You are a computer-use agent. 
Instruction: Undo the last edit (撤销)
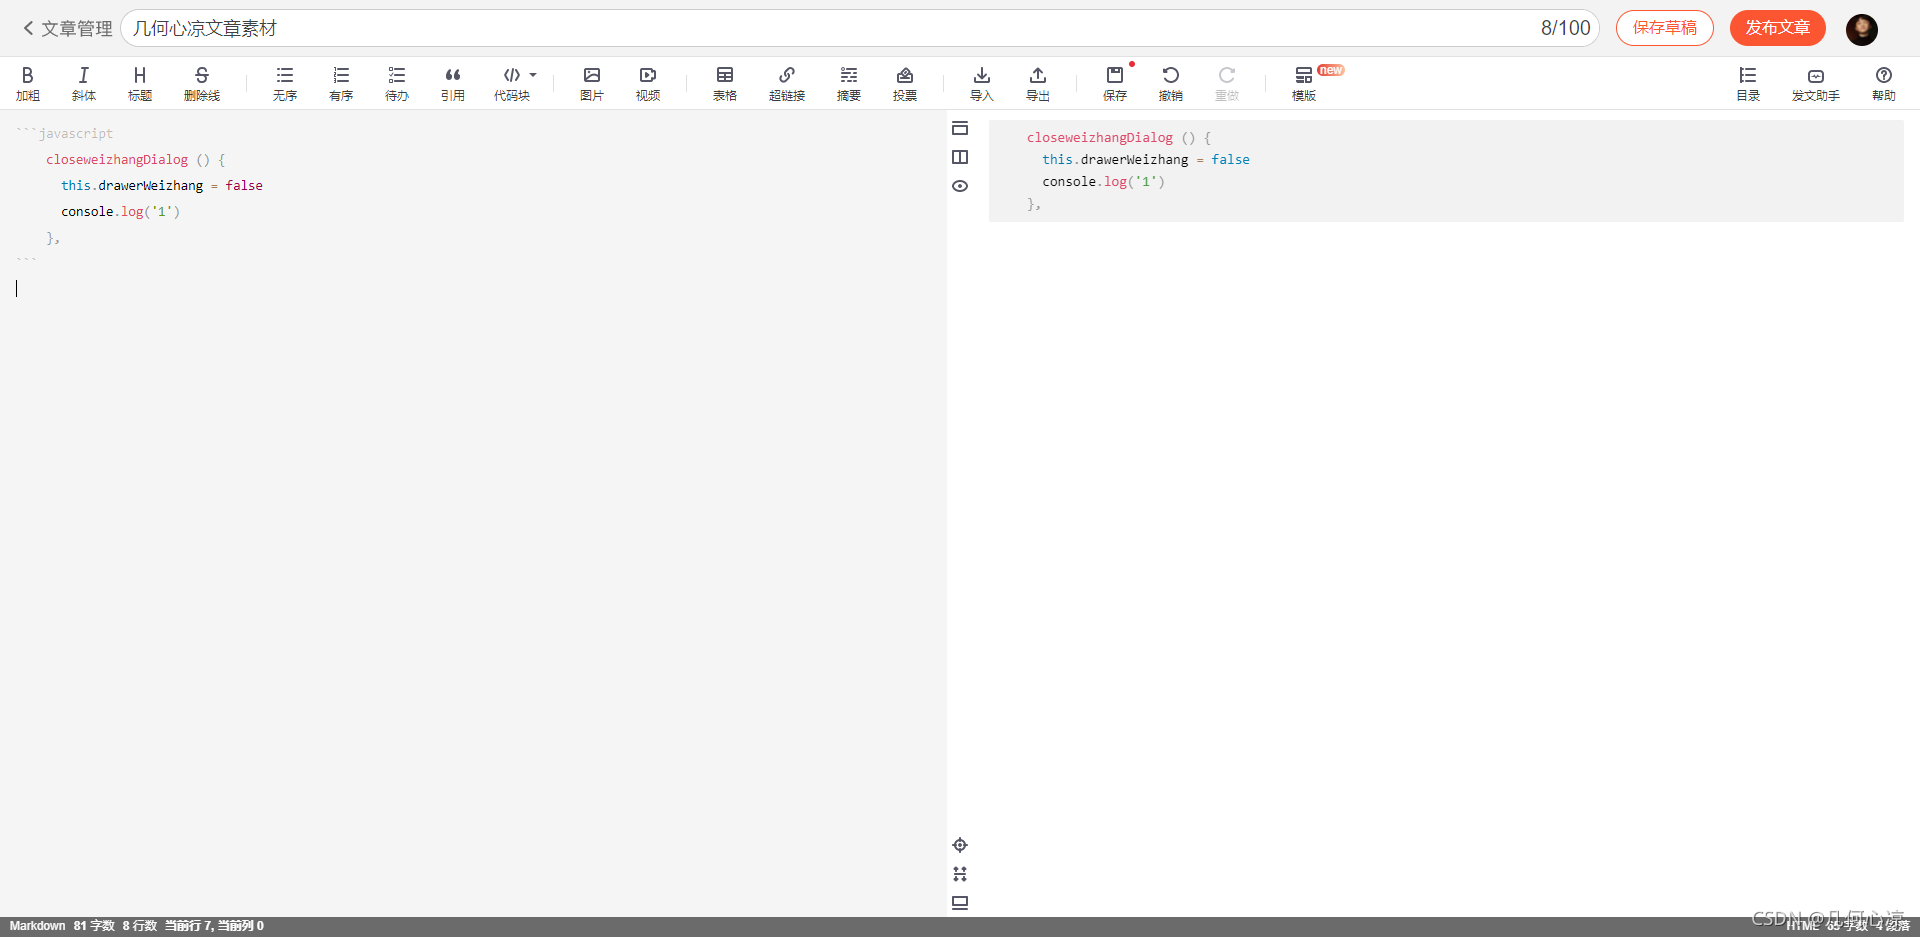point(1171,83)
